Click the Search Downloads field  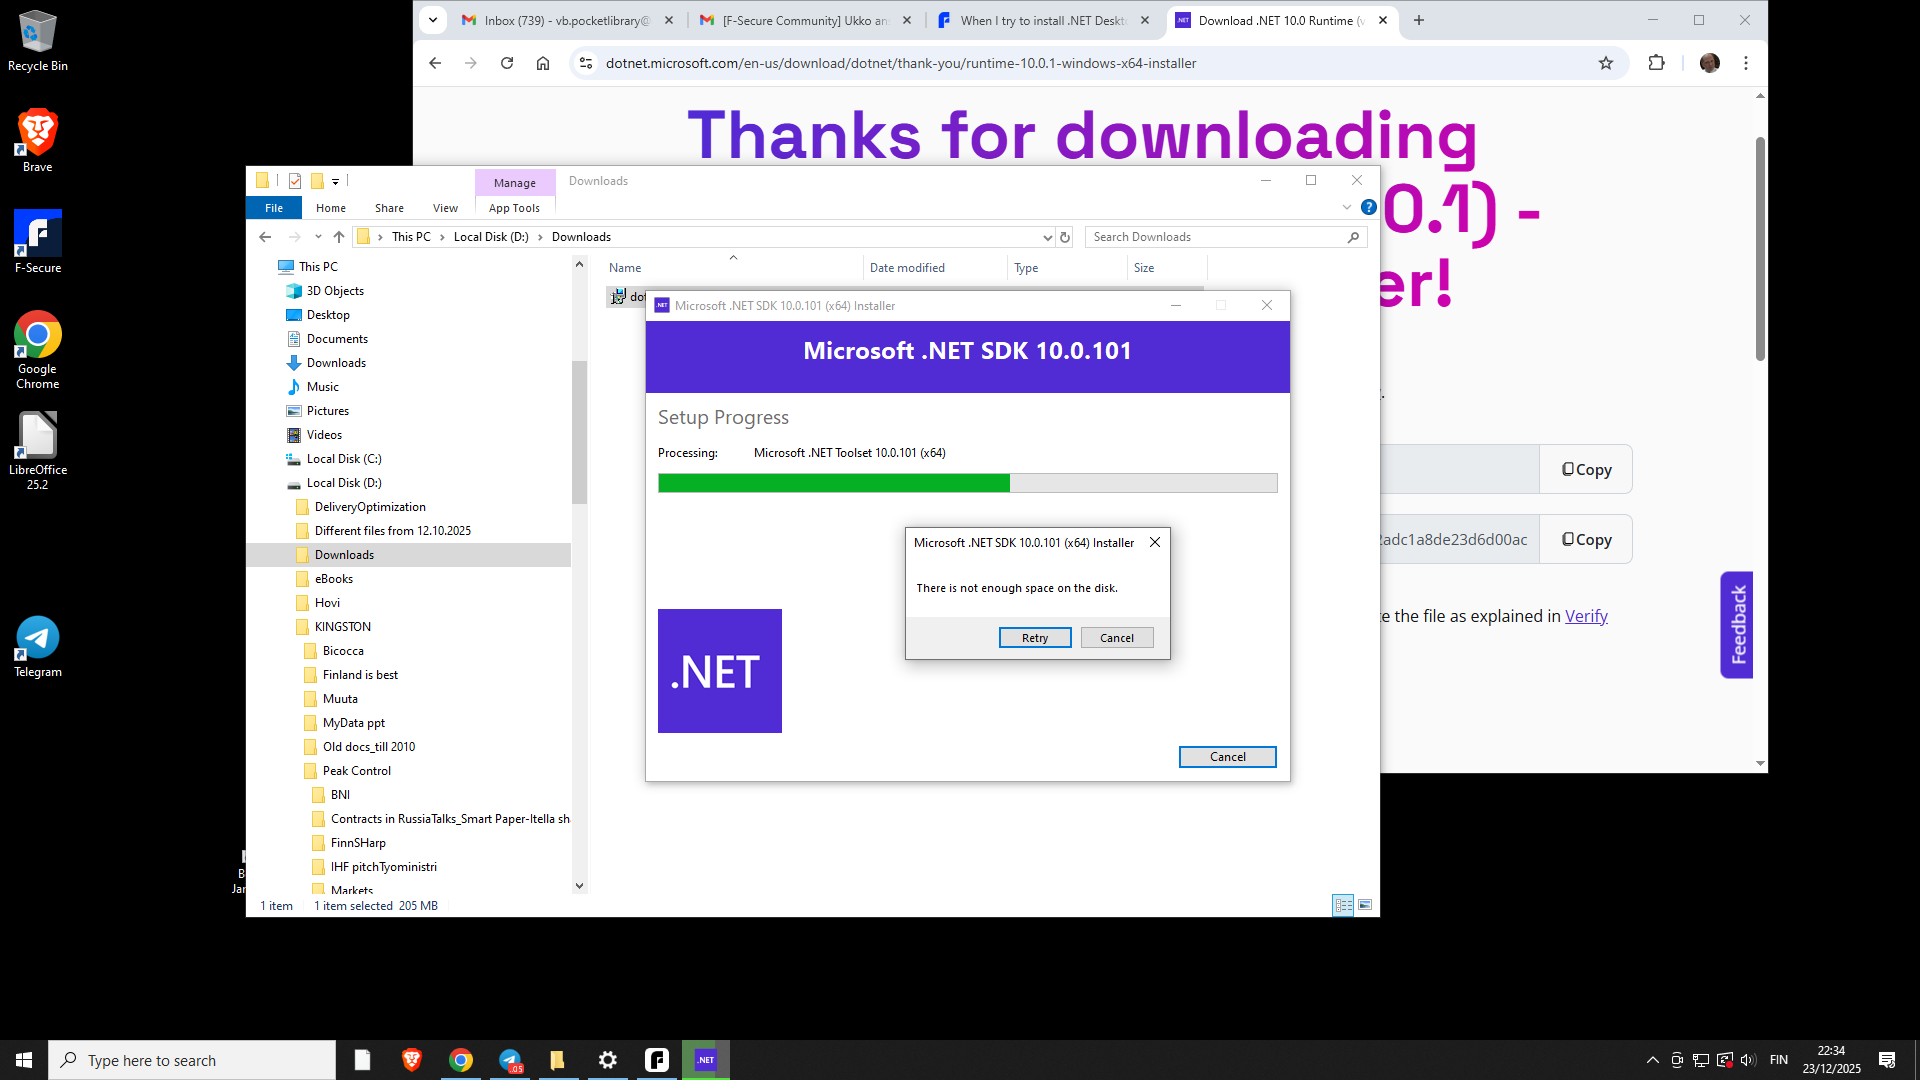[1215, 237]
